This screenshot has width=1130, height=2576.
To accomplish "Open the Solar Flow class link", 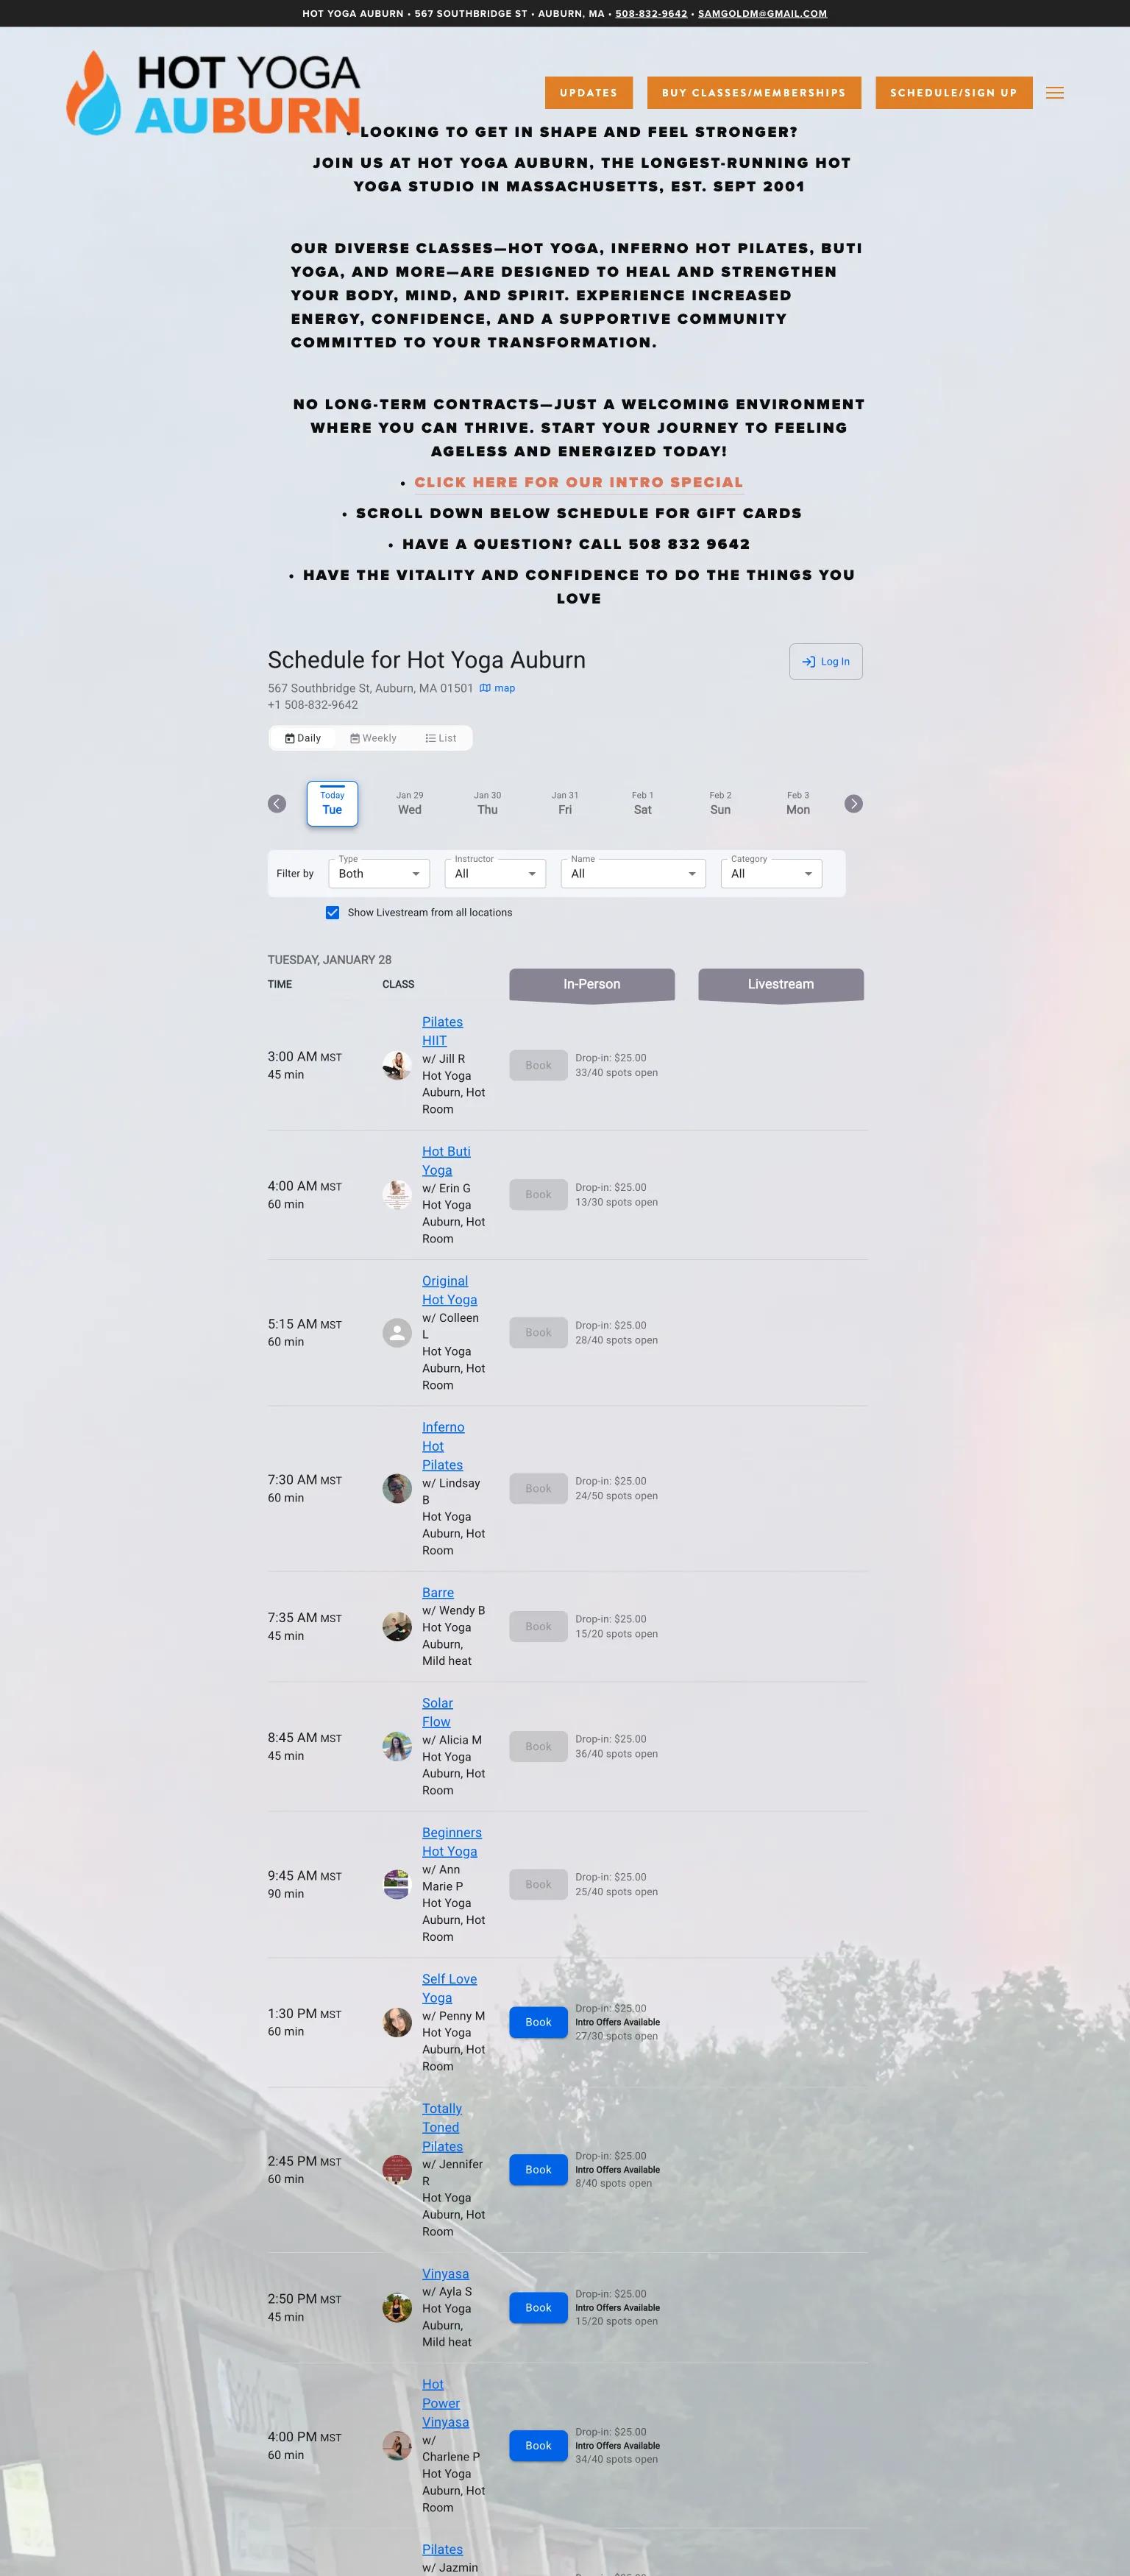I will coord(437,1713).
